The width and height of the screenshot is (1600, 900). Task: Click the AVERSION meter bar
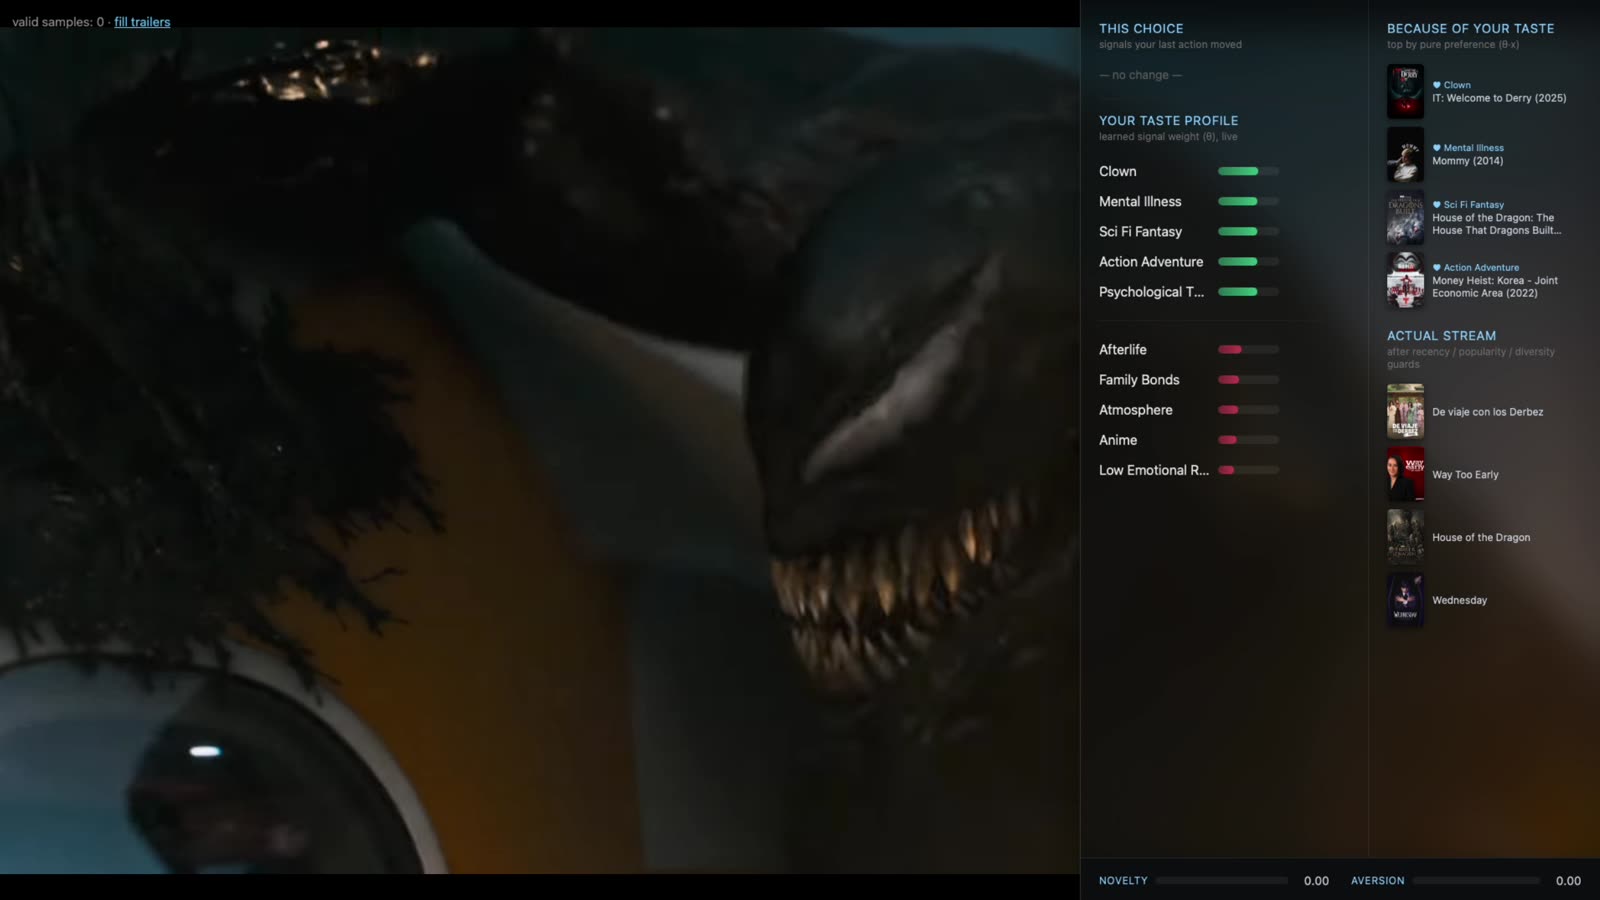(x=1476, y=881)
